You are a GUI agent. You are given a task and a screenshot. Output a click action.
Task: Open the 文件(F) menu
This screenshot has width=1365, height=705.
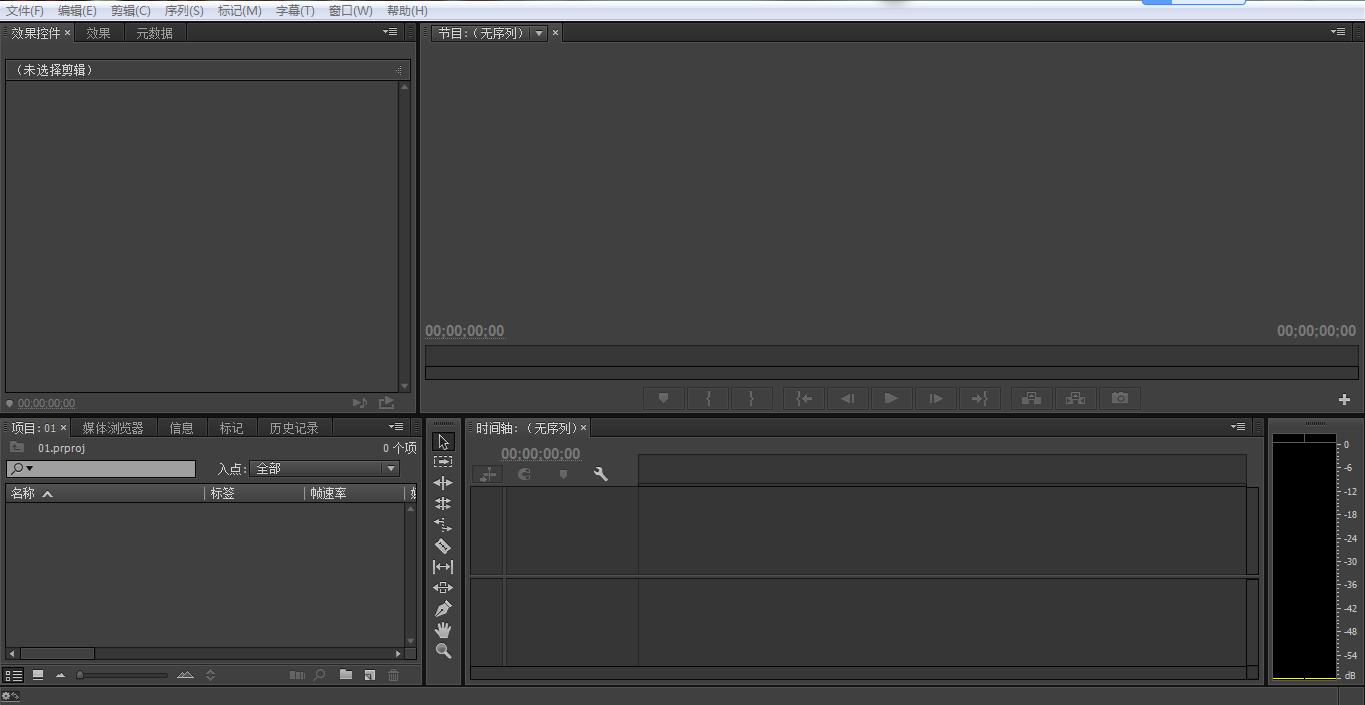[x=25, y=10]
